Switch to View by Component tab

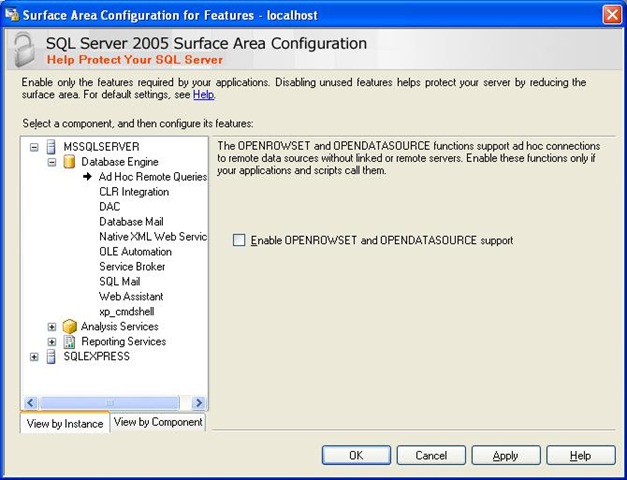tap(158, 422)
